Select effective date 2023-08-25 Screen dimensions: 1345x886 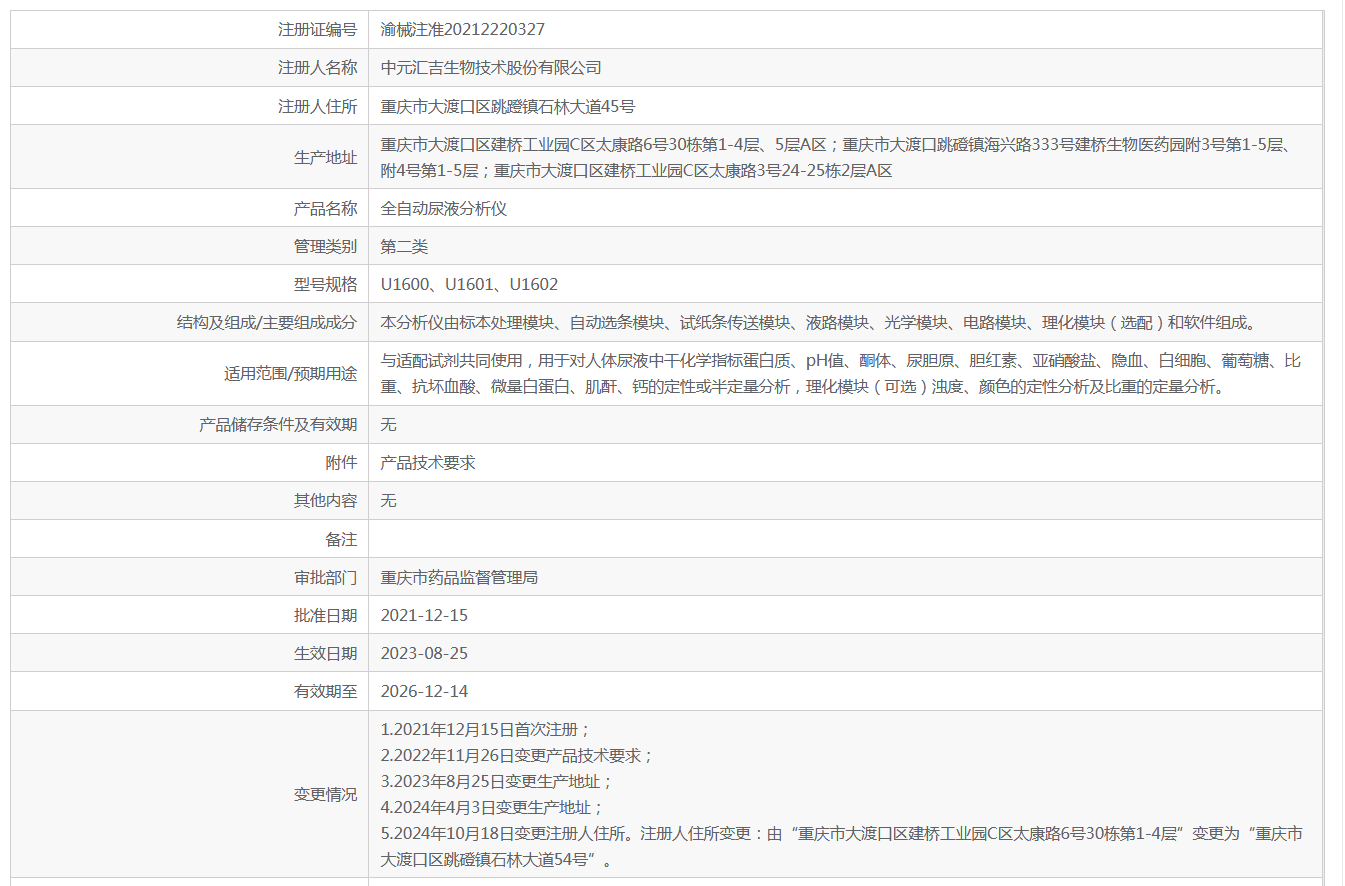(424, 653)
